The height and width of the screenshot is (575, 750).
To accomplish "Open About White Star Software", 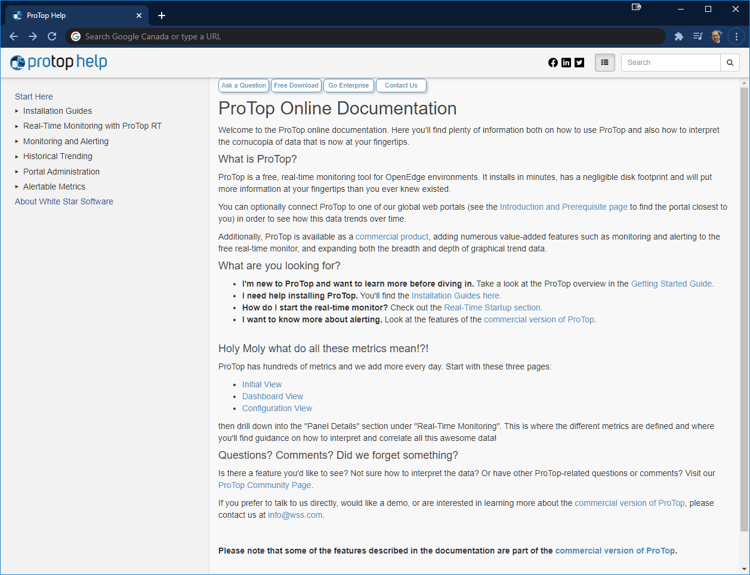I will pos(64,201).
